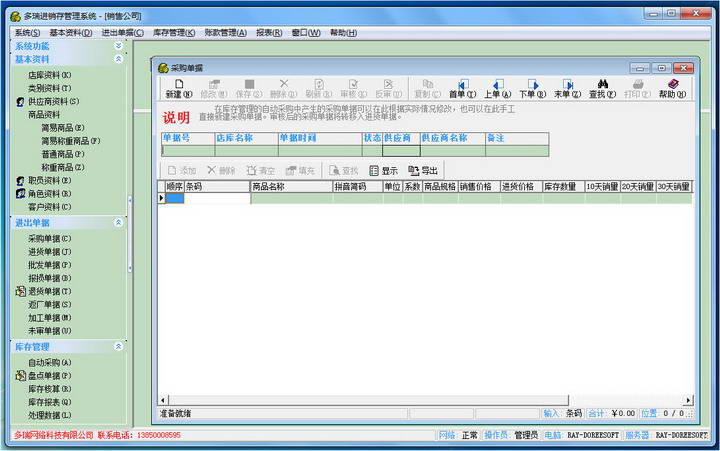Click the 反审 (Un-audit) toolbar icon

(388, 84)
